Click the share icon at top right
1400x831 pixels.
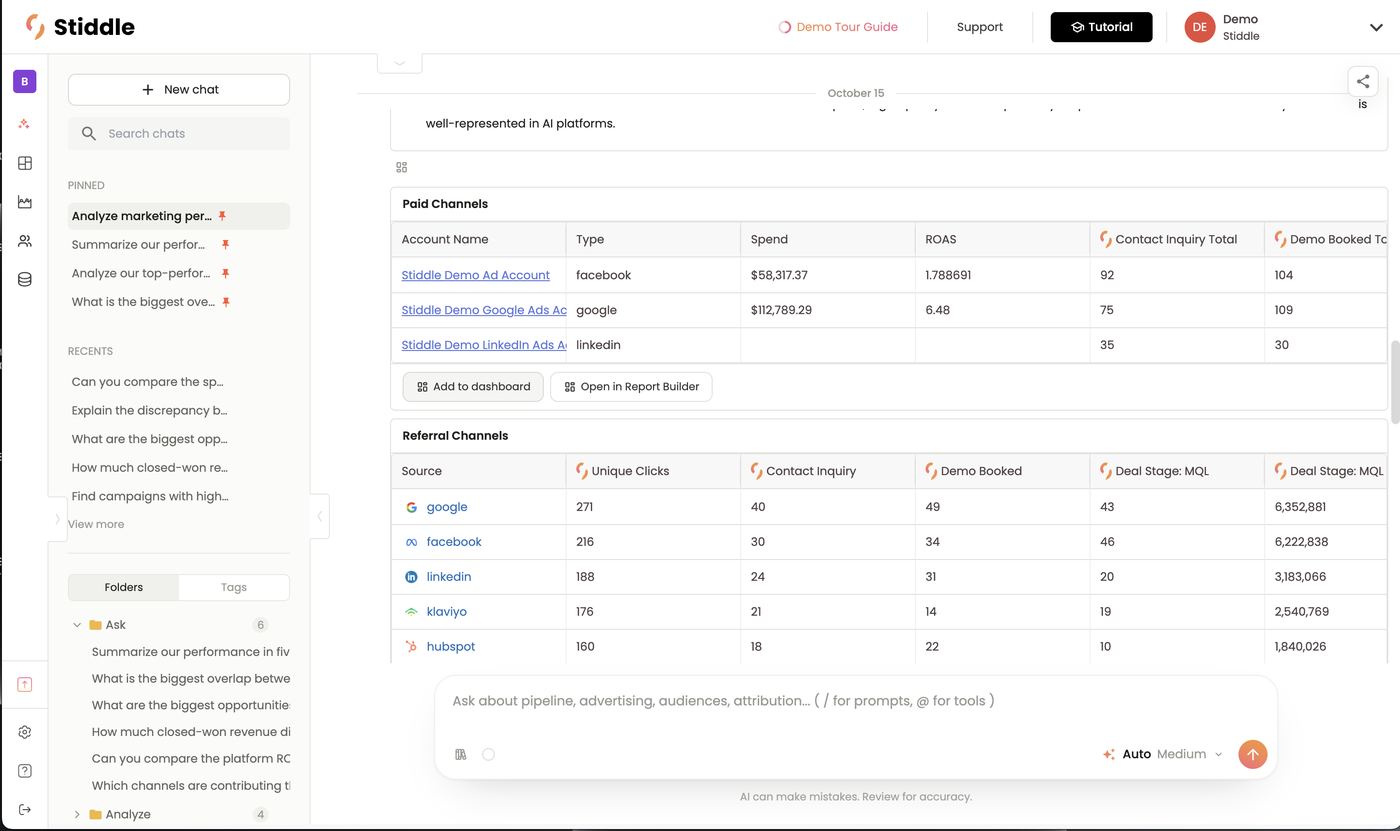(1363, 82)
